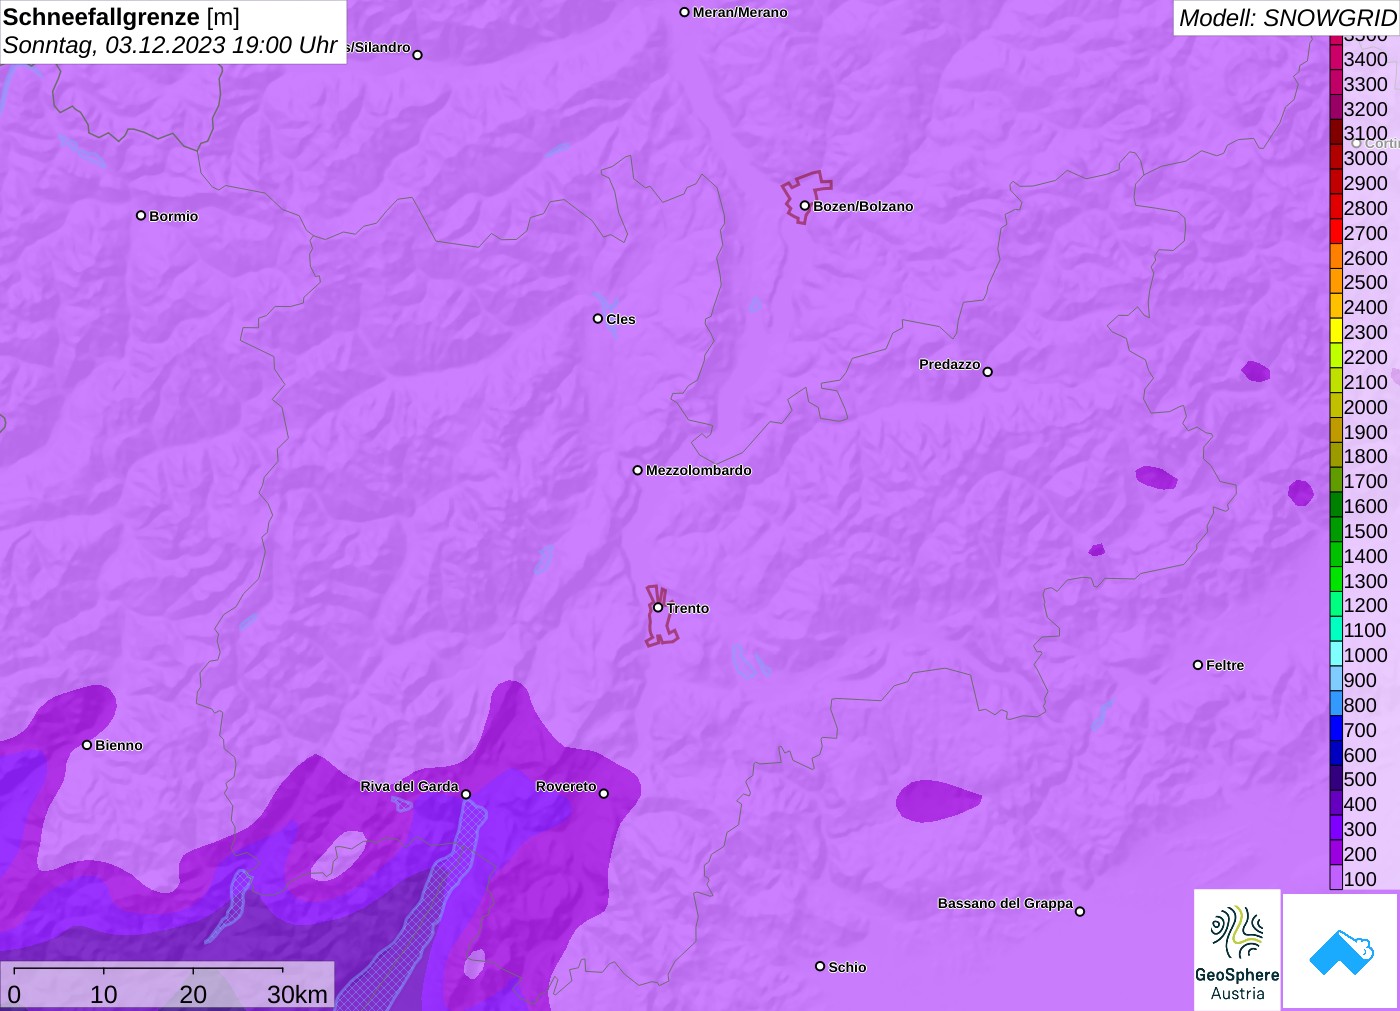The image size is (1400, 1011).
Task: Click the Predazzo city marker dot
Action: pyautogui.click(x=988, y=372)
